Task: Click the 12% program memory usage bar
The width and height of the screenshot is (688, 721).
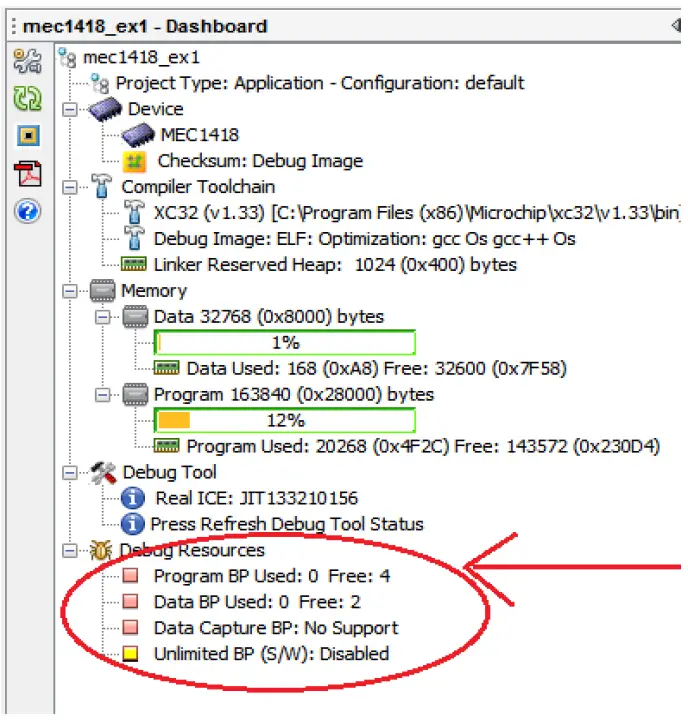Action: [285, 420]
